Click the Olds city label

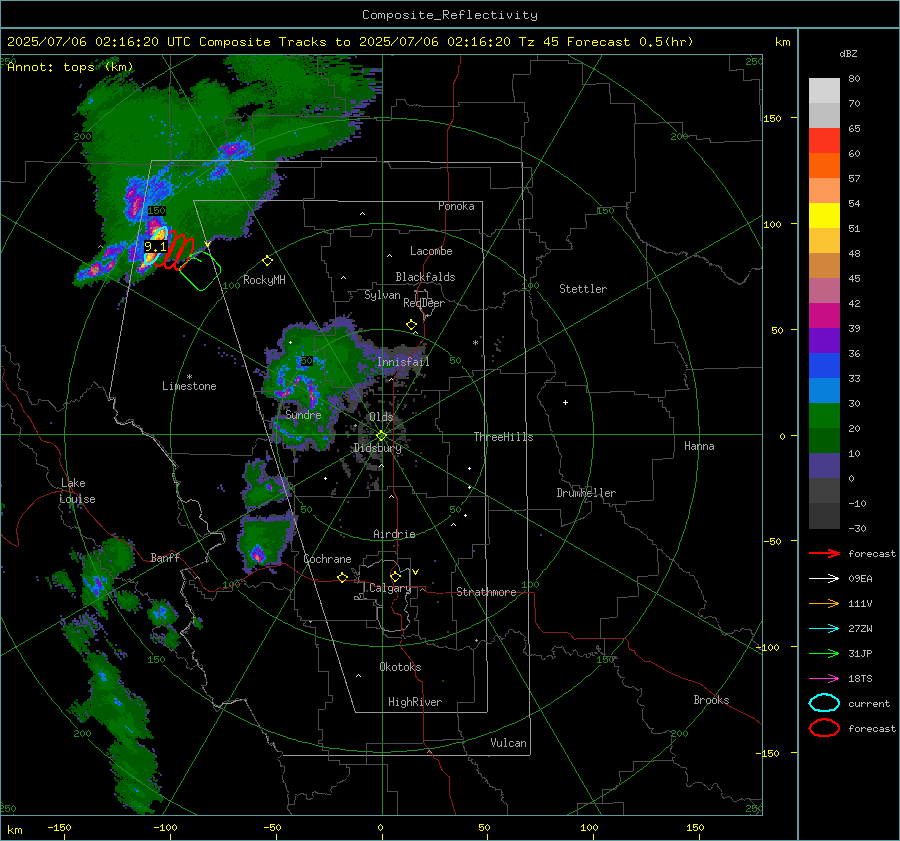381,417
